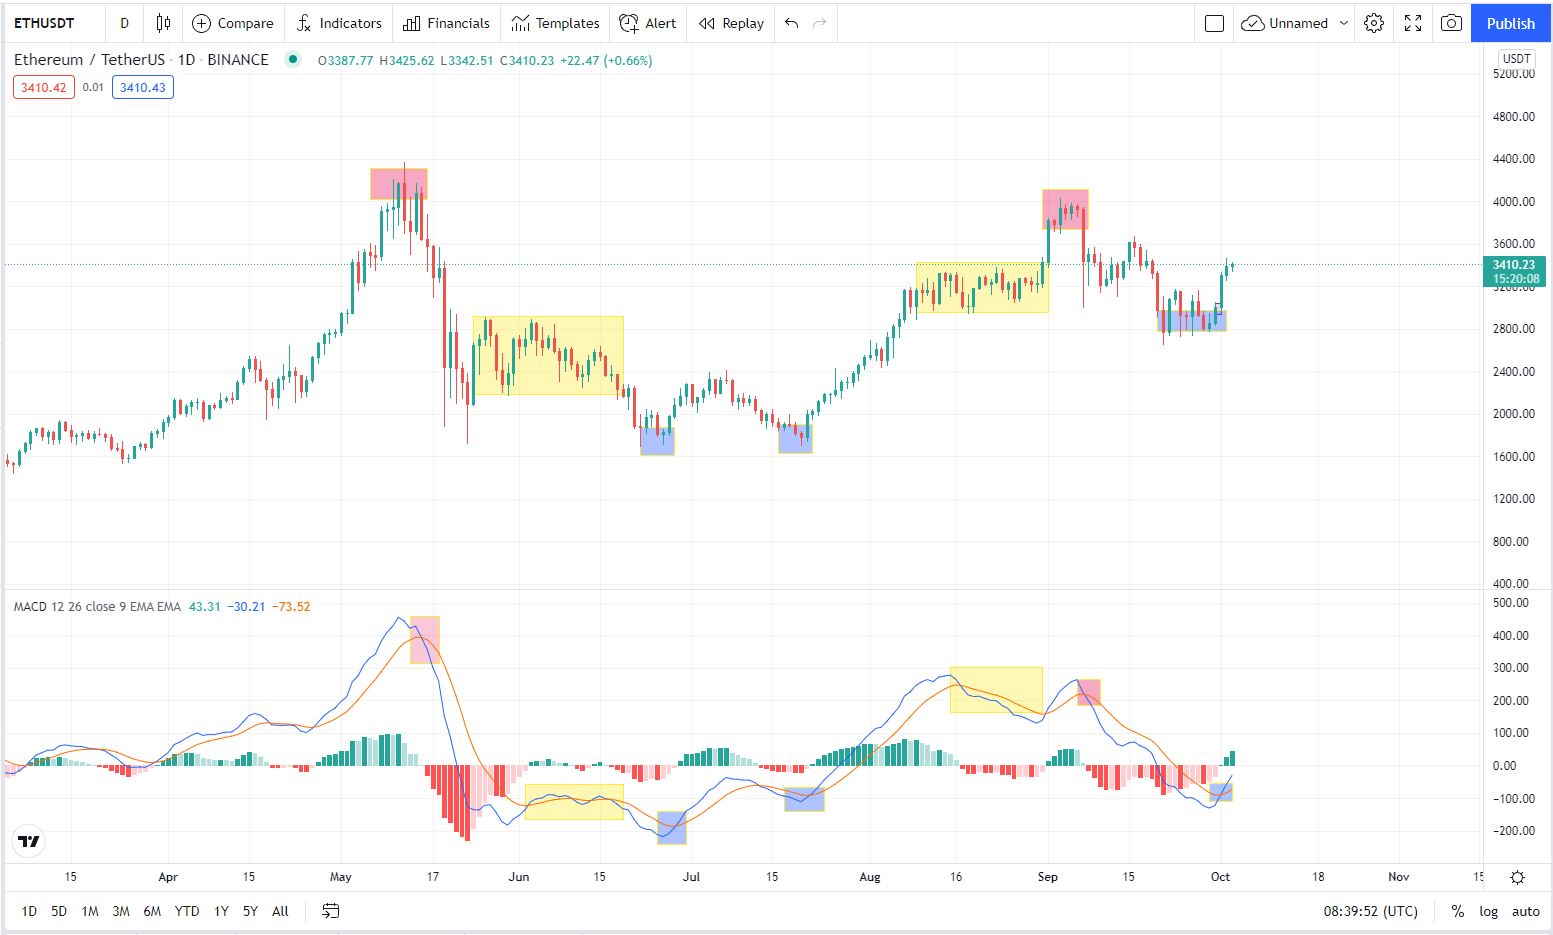Open indicator Templates menu
This screenshot has width=1553, height=935.
click(x=555, y=23)
